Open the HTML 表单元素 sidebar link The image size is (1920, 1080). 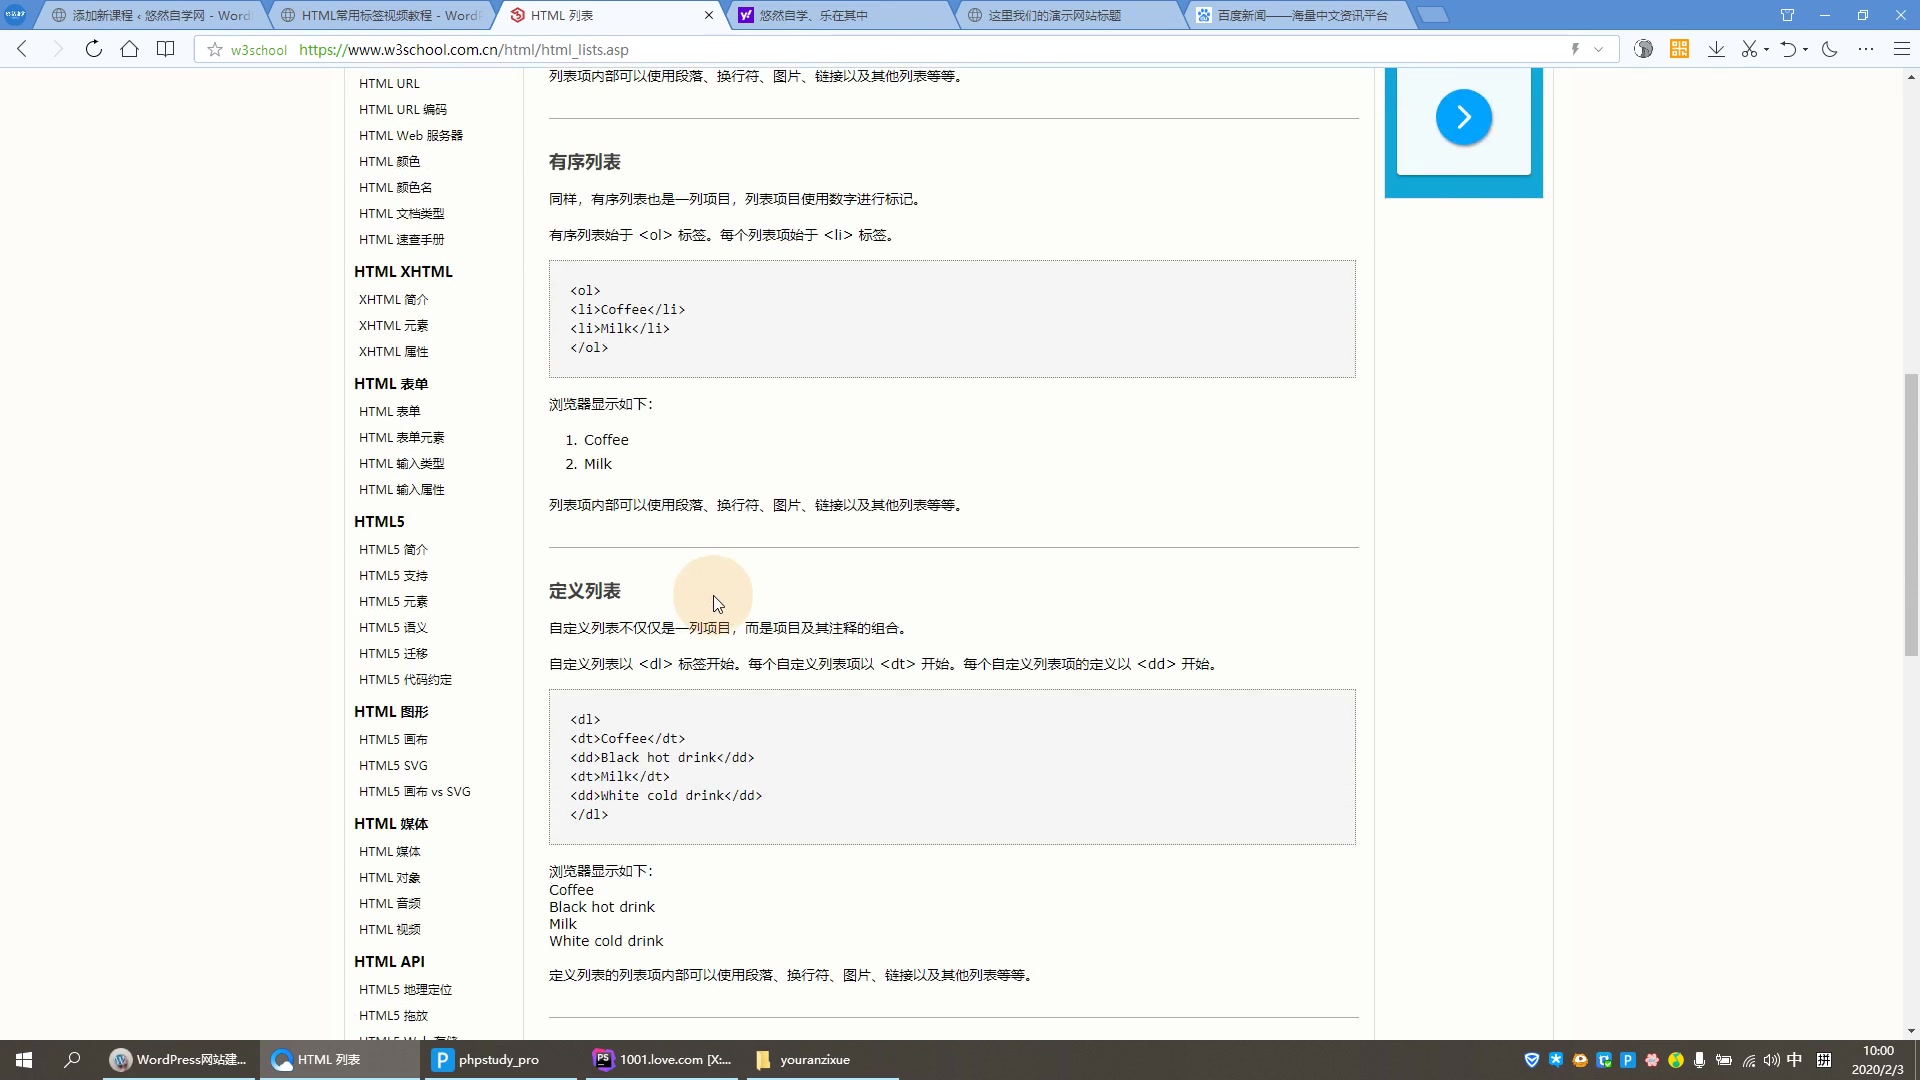[x=401, y=438]
